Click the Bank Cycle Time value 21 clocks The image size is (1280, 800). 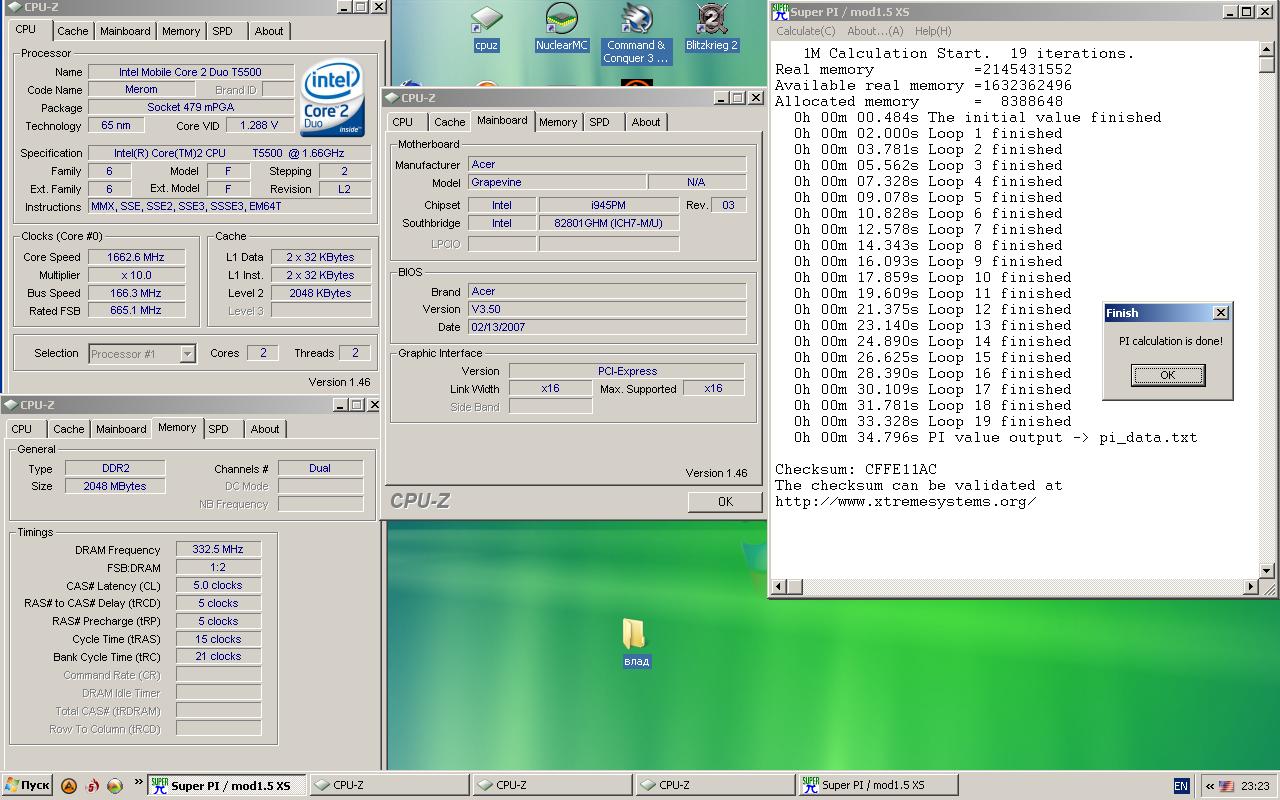tap(218, 657)
